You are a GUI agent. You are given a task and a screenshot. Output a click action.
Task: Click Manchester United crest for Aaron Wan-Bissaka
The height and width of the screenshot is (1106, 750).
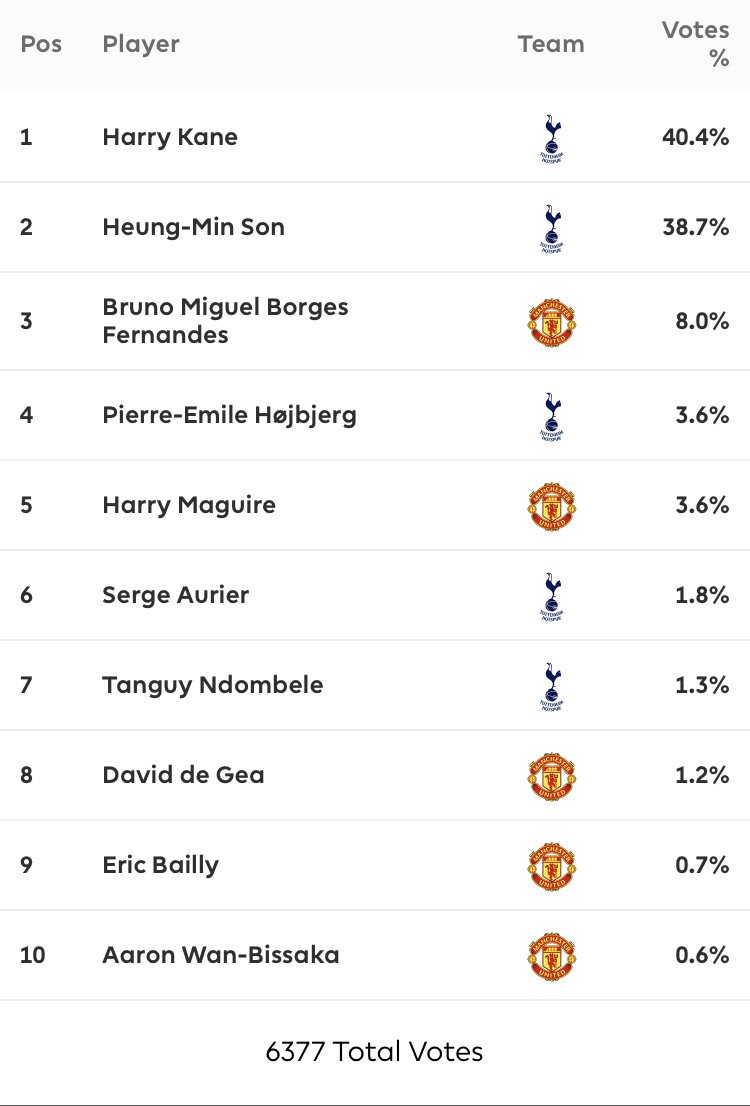(x=551, y=956)
